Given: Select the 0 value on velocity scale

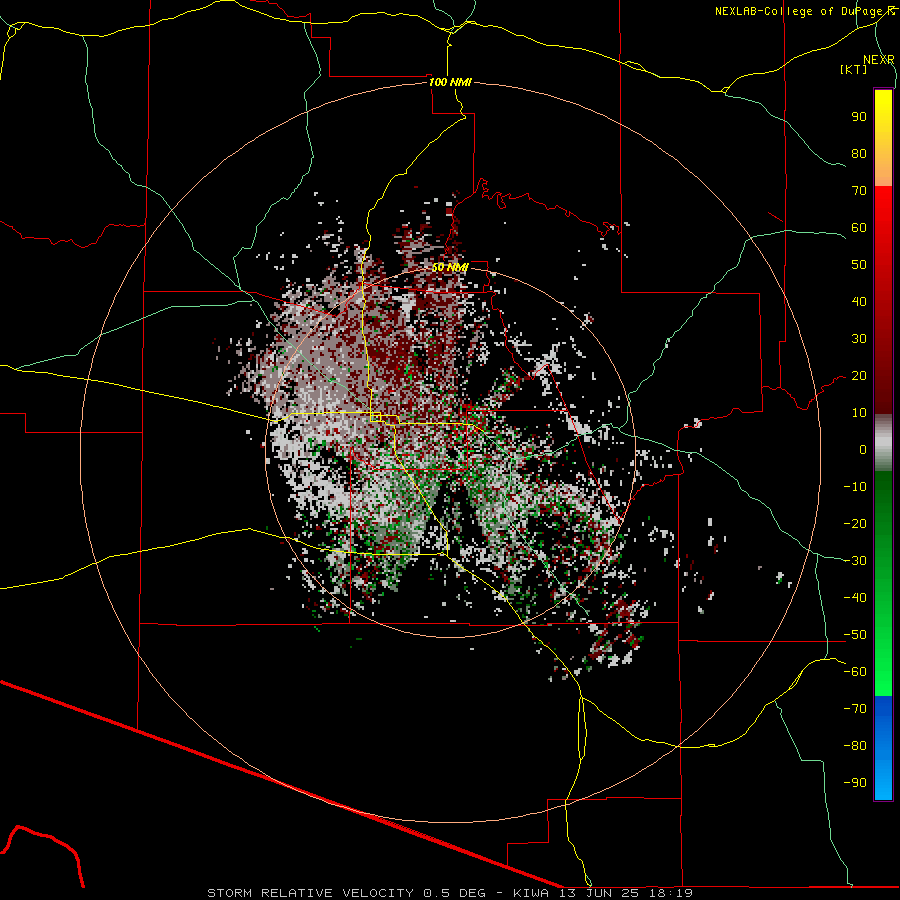Looking at the screenshot, I should click(x=863, y=449).
